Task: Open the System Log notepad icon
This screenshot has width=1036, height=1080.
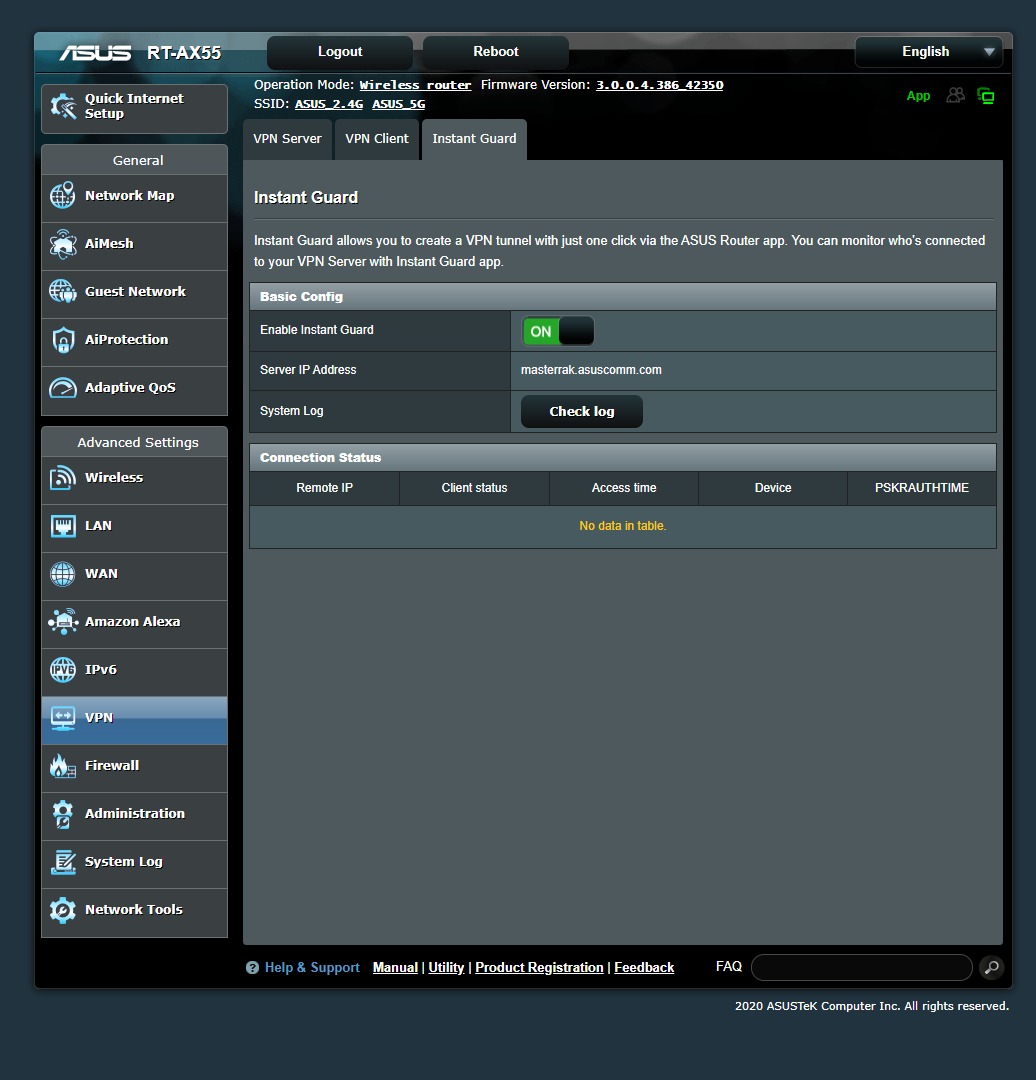Action: [63, 862]
